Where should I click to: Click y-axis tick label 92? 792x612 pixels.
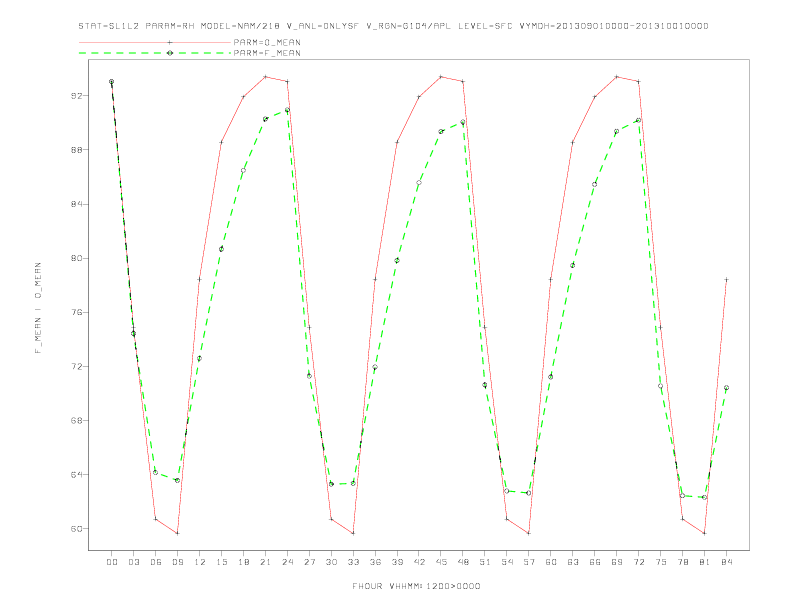(77, 96)
